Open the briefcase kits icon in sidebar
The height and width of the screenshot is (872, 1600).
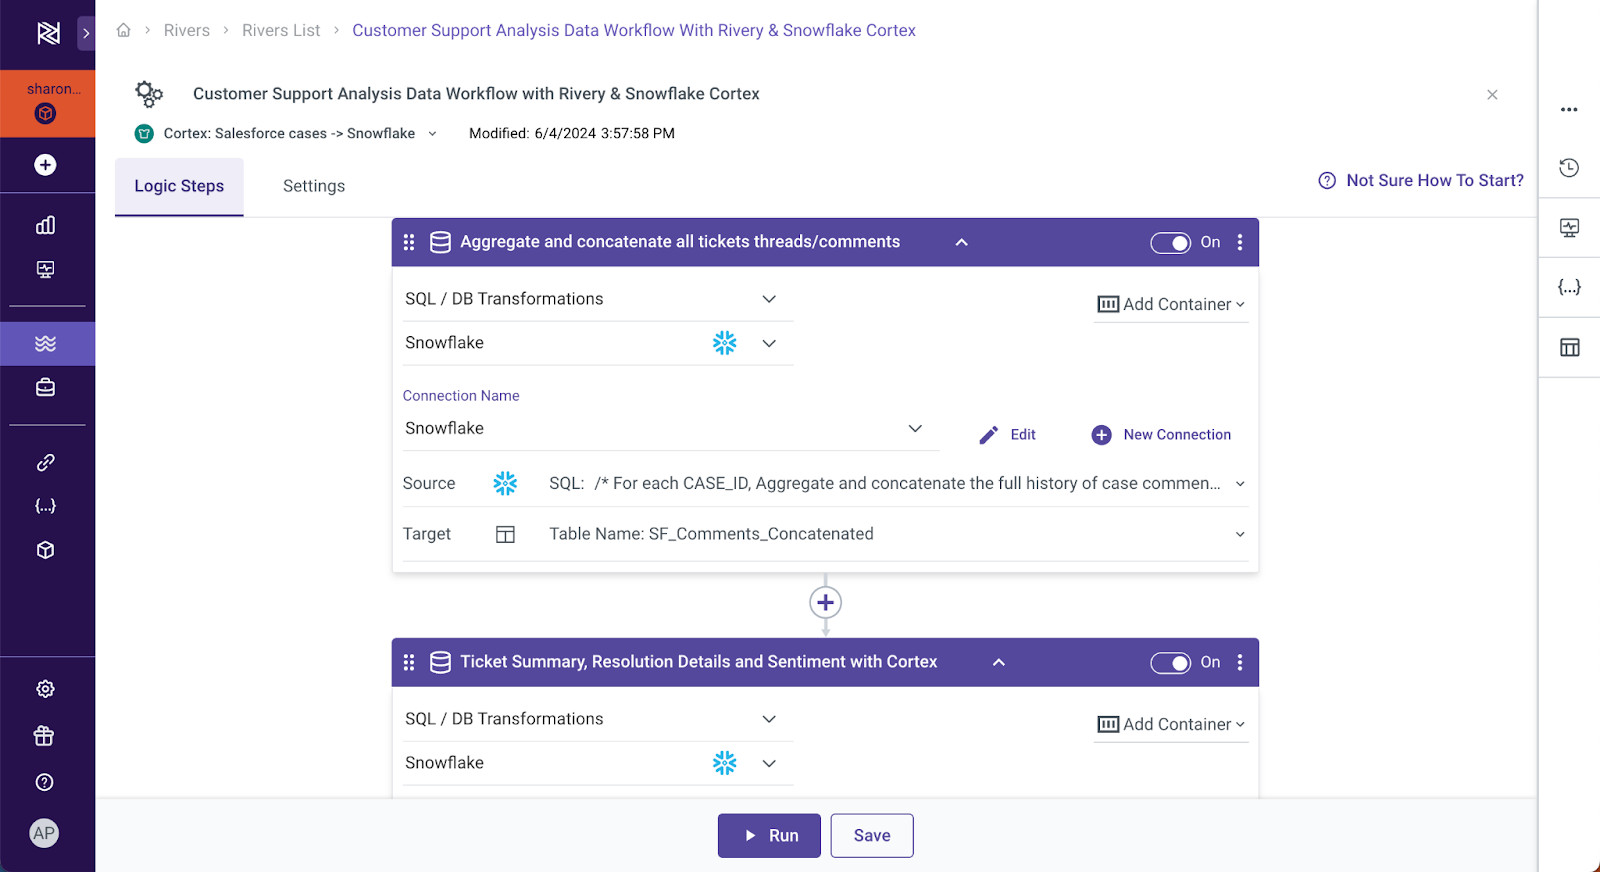(x=45, y=387)
